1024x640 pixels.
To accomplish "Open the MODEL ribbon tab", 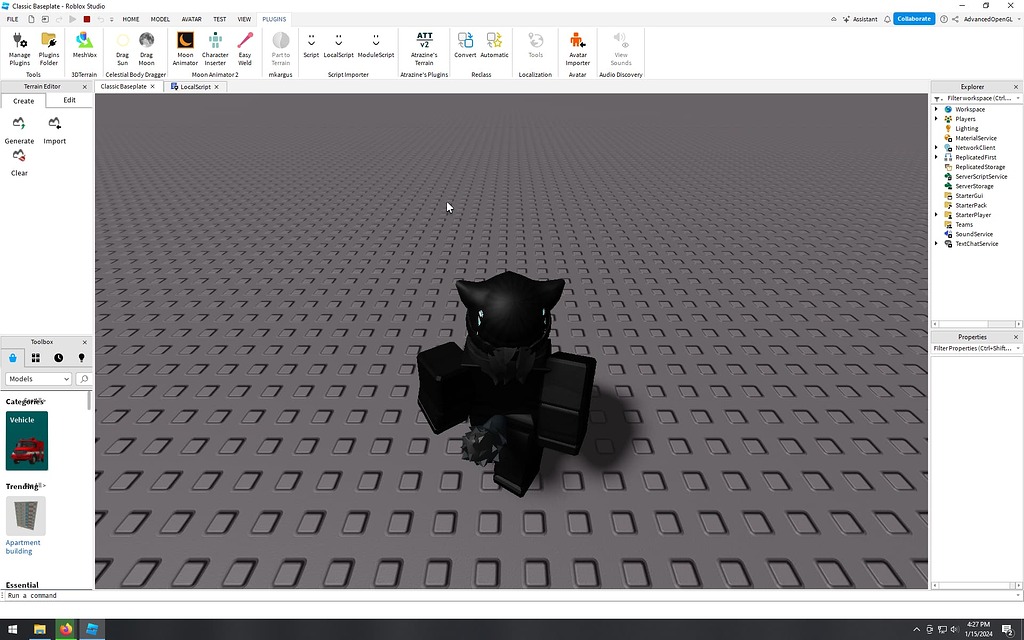I will [x=160, y=18].
